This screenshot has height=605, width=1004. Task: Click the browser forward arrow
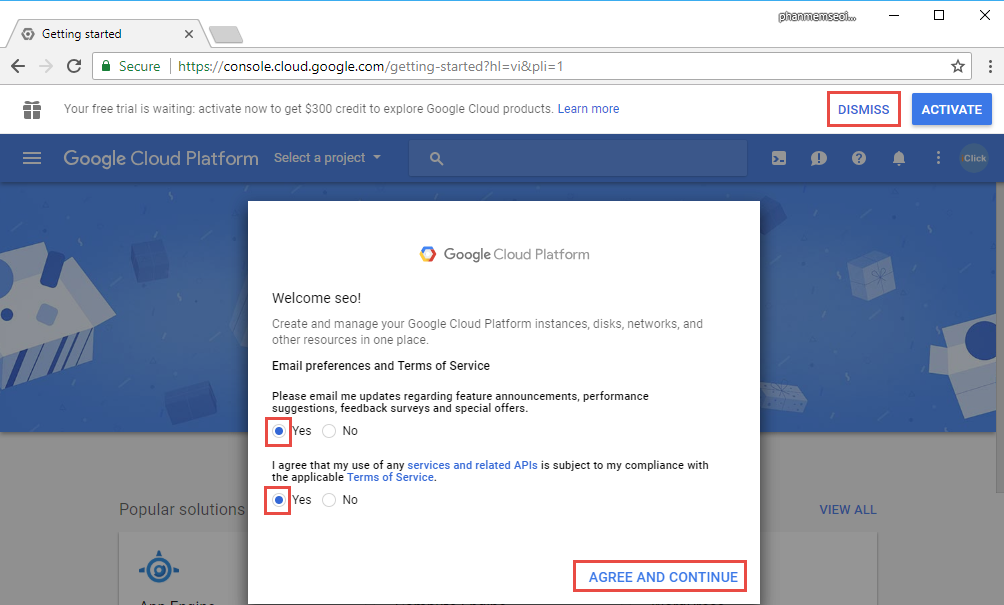click(x=45, y=66)
